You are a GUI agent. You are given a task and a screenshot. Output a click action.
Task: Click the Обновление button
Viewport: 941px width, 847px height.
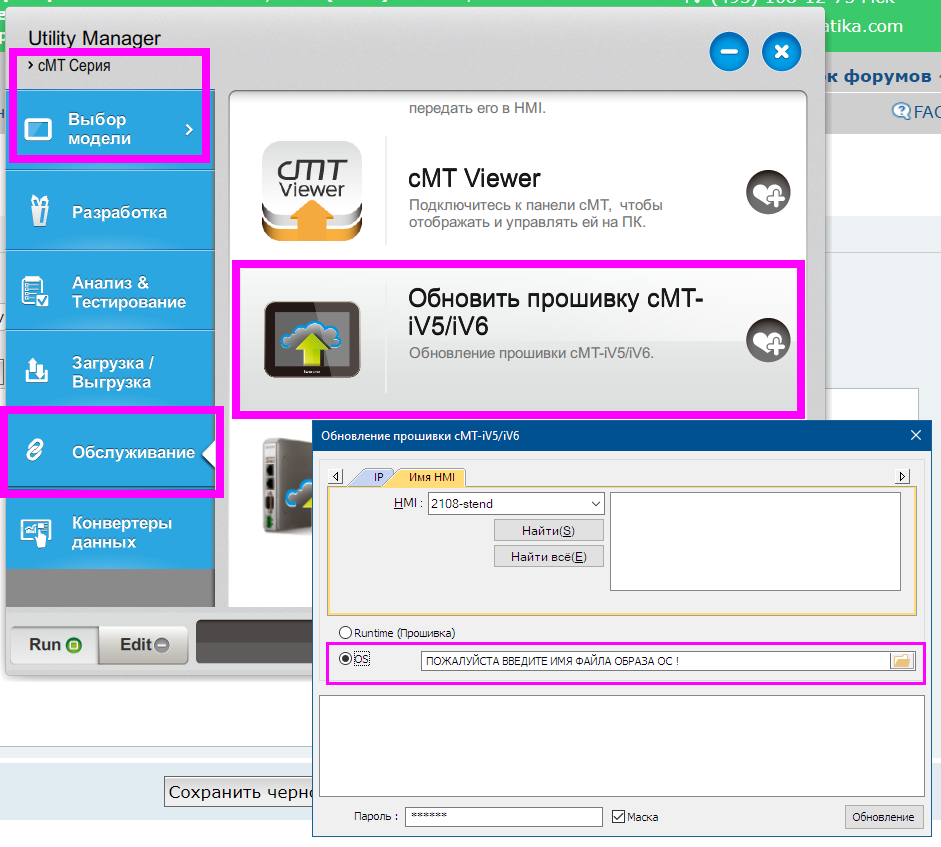(x=883, y=817)
